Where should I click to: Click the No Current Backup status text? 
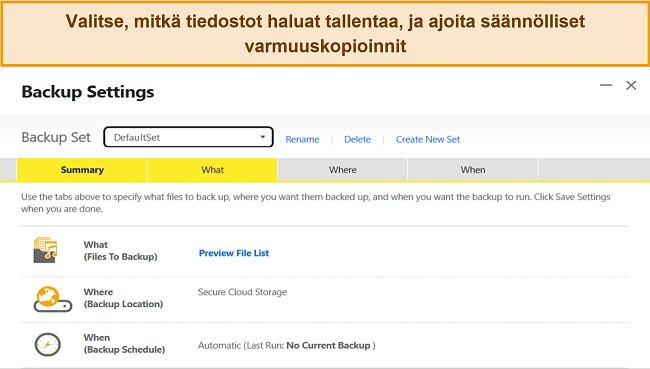328,345
